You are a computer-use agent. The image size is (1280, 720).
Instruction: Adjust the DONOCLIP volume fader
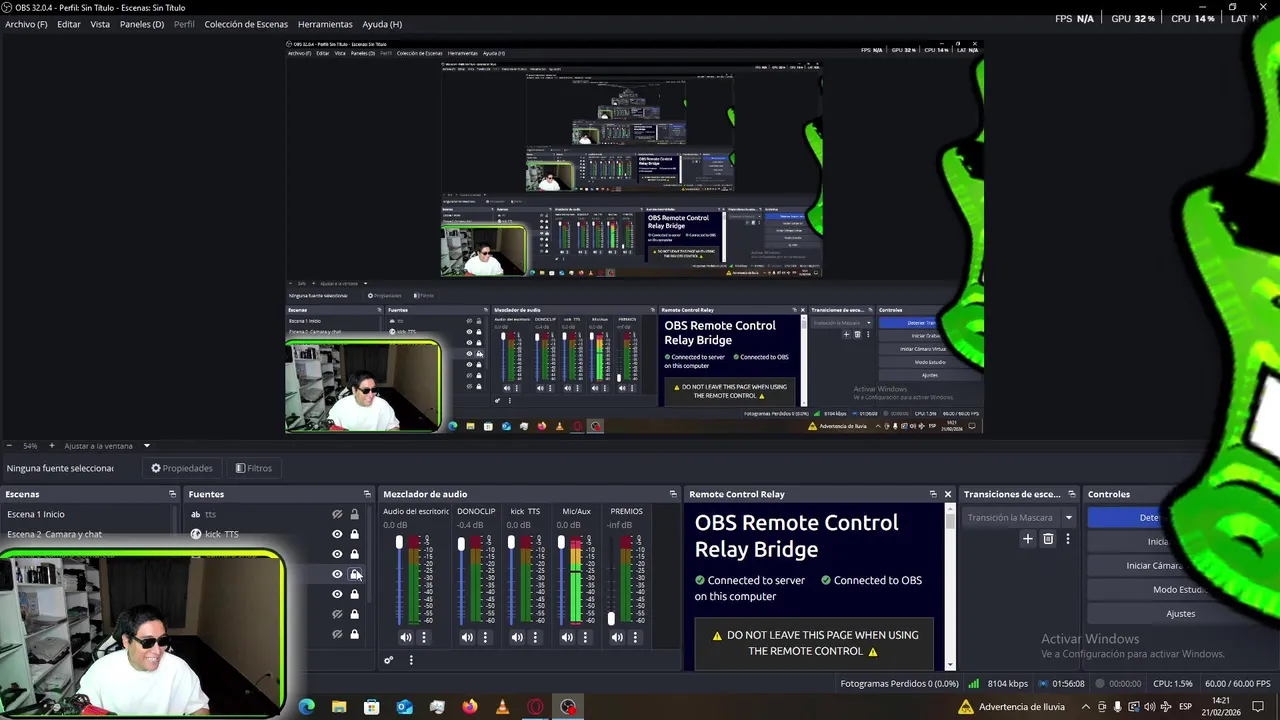[x=461, y=544]
